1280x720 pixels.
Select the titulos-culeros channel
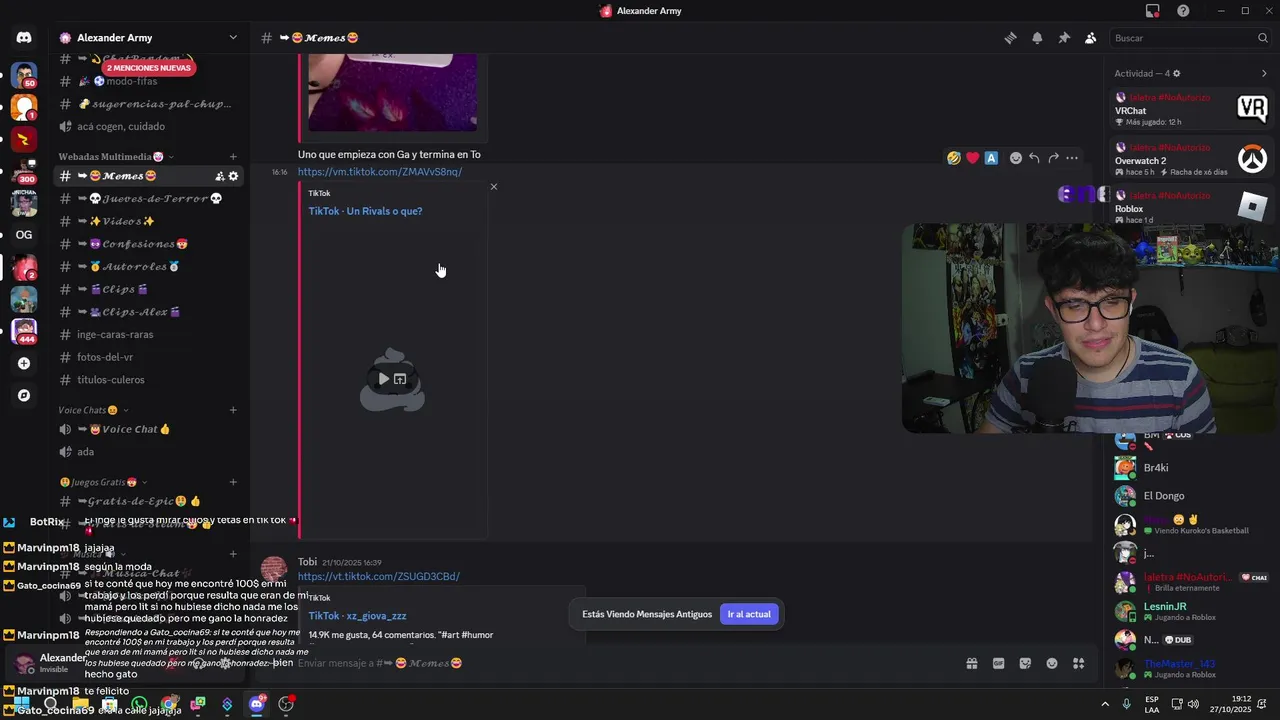(x=148, y=380)
